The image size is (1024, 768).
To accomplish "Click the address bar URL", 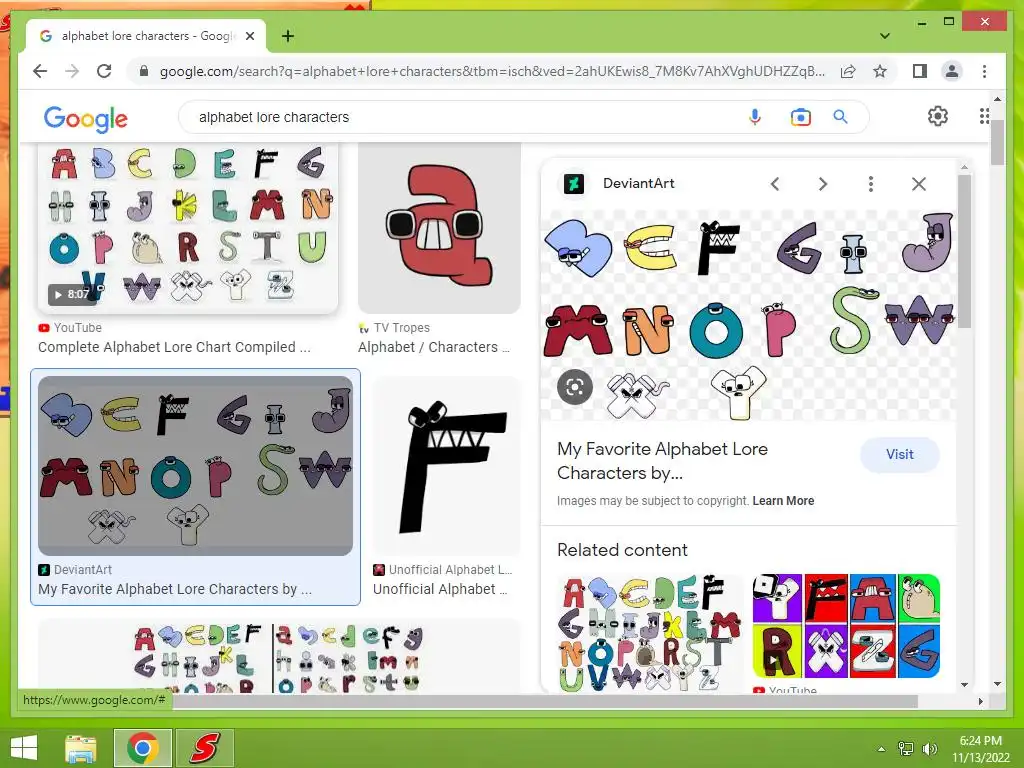I will click(x=492, y=71).
